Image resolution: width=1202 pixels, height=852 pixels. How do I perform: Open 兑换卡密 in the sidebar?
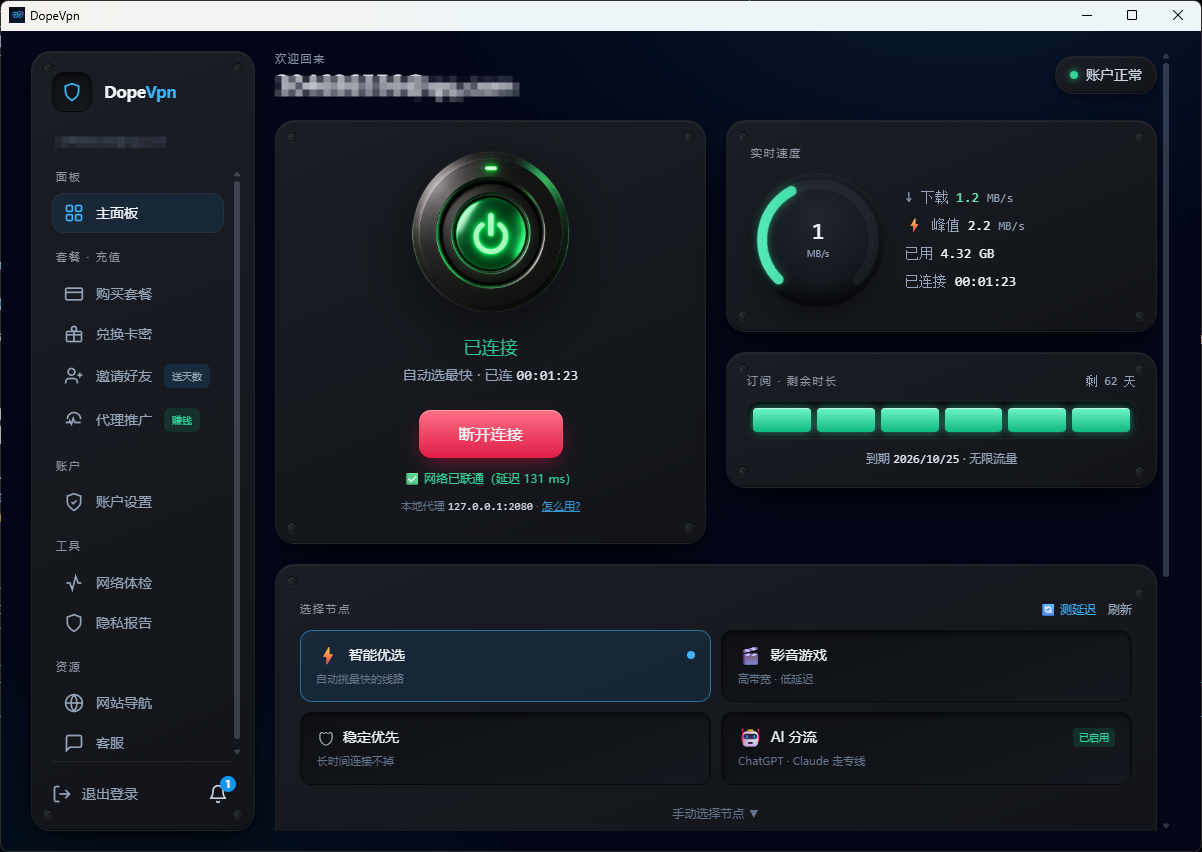[138, 334]
